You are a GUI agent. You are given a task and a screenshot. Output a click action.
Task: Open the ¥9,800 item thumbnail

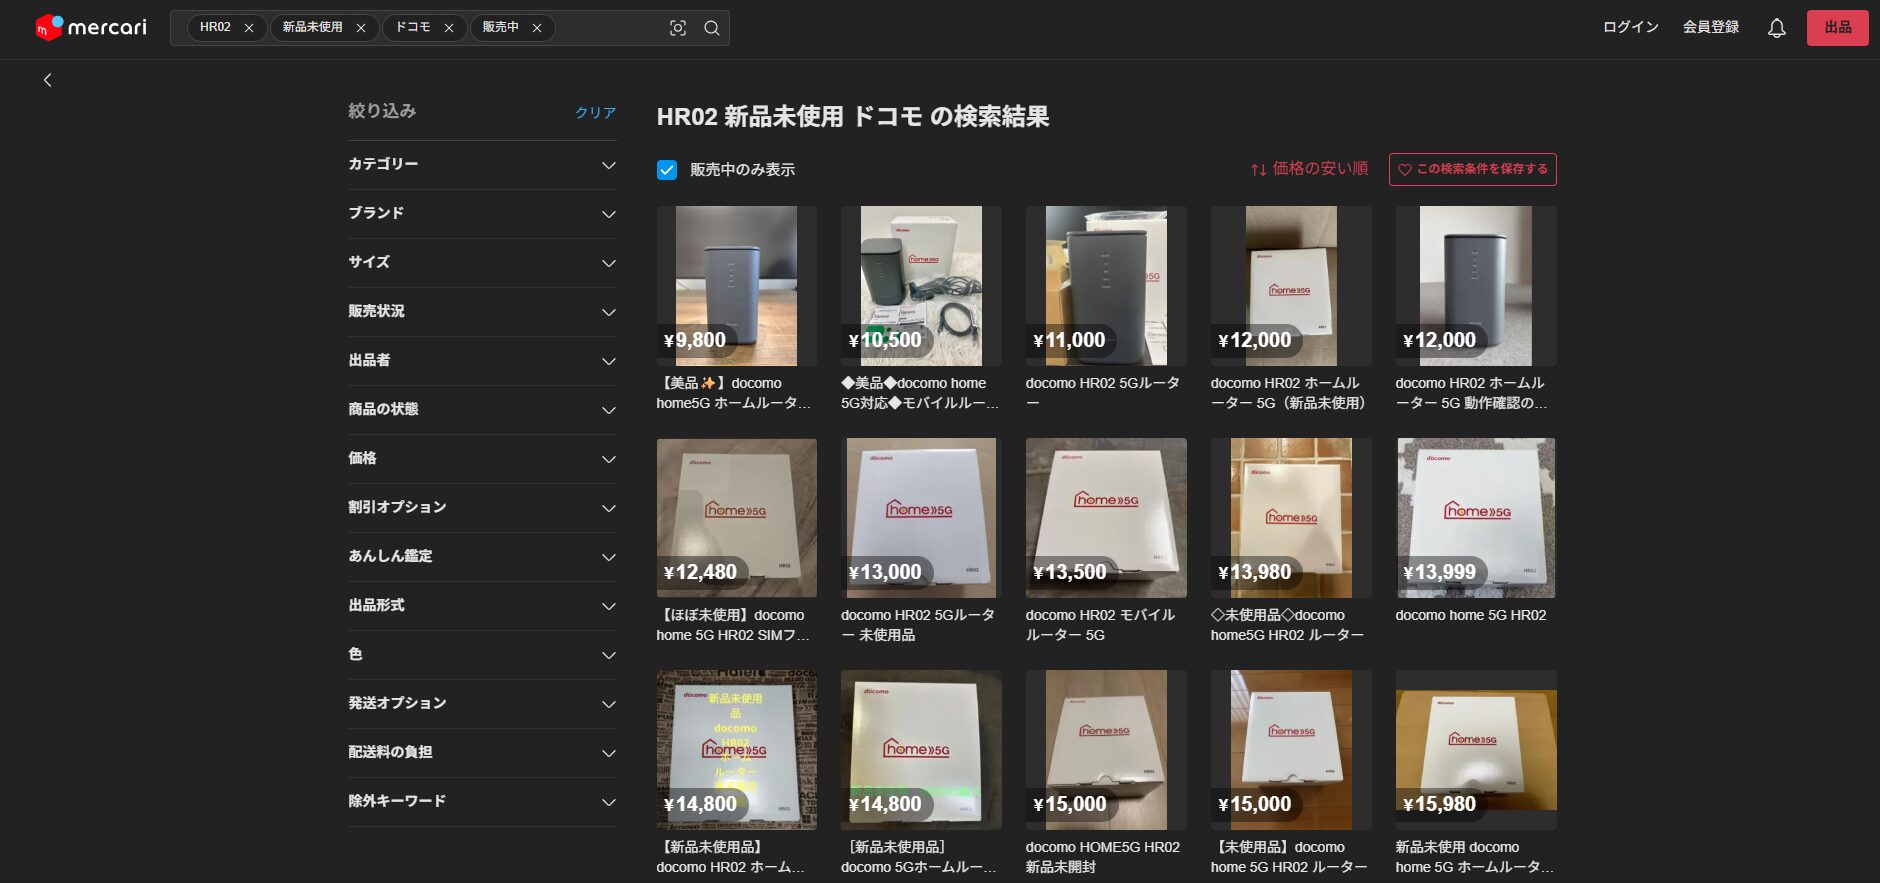click(x=736, y=286)
